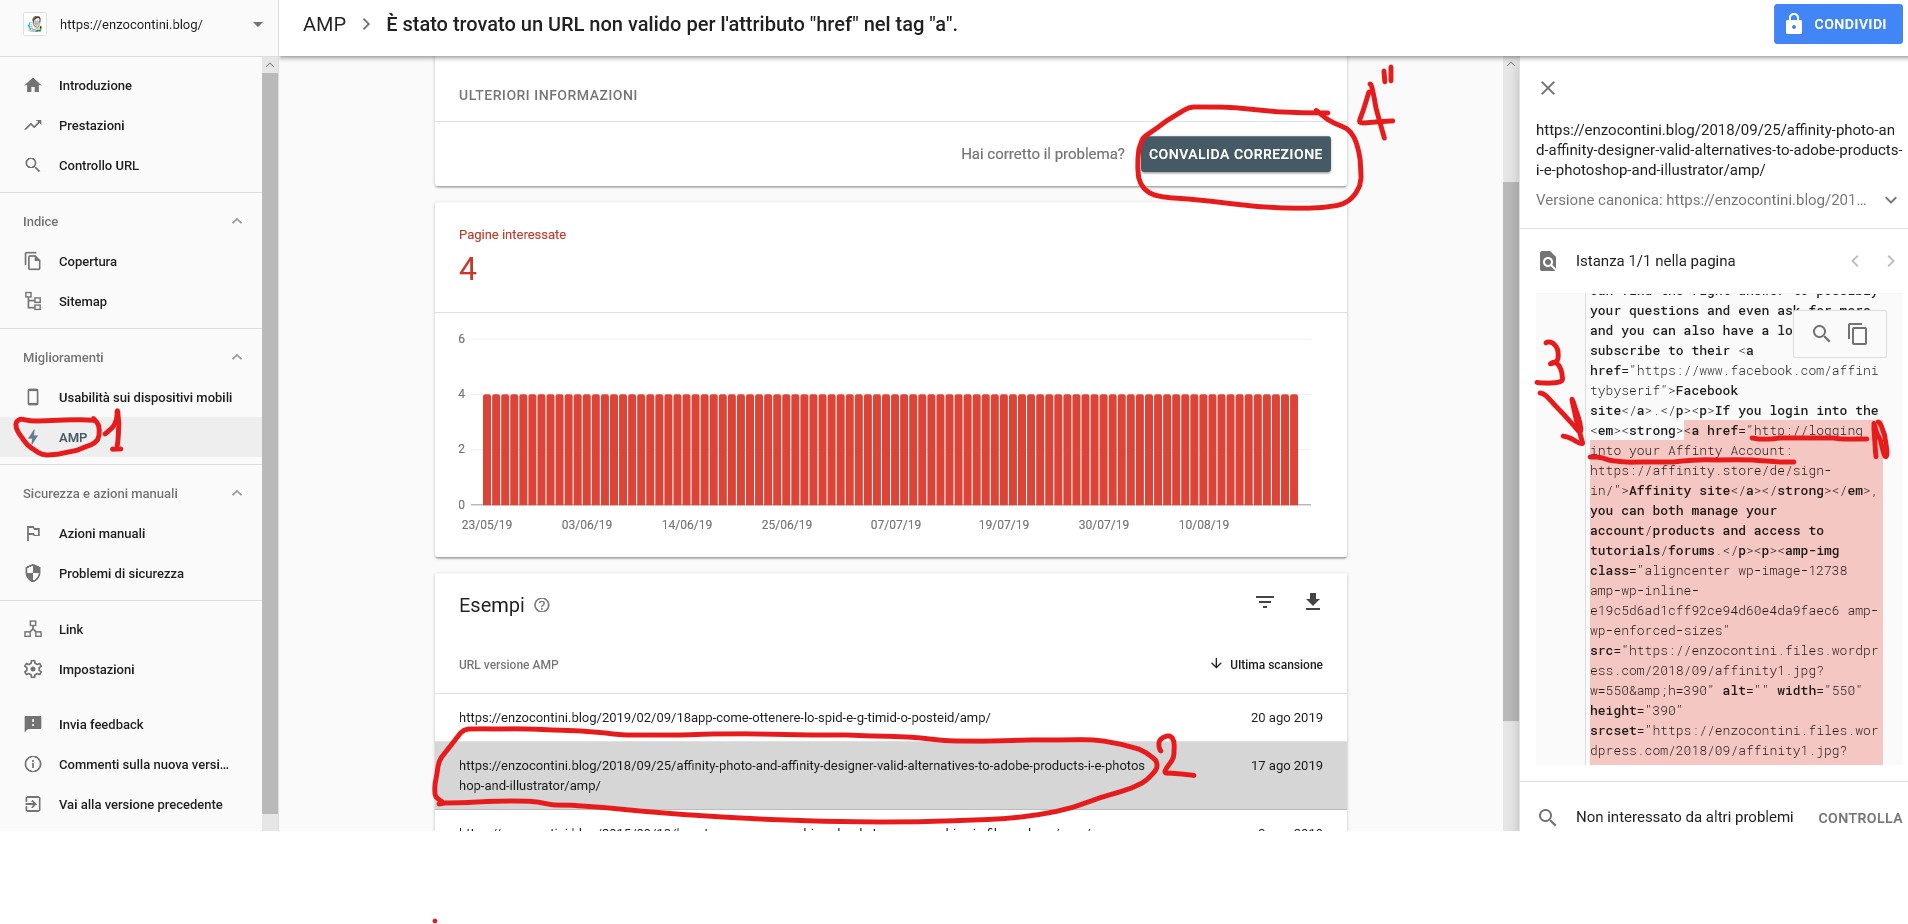Click CONTROLLA in the side panel

1859,818
